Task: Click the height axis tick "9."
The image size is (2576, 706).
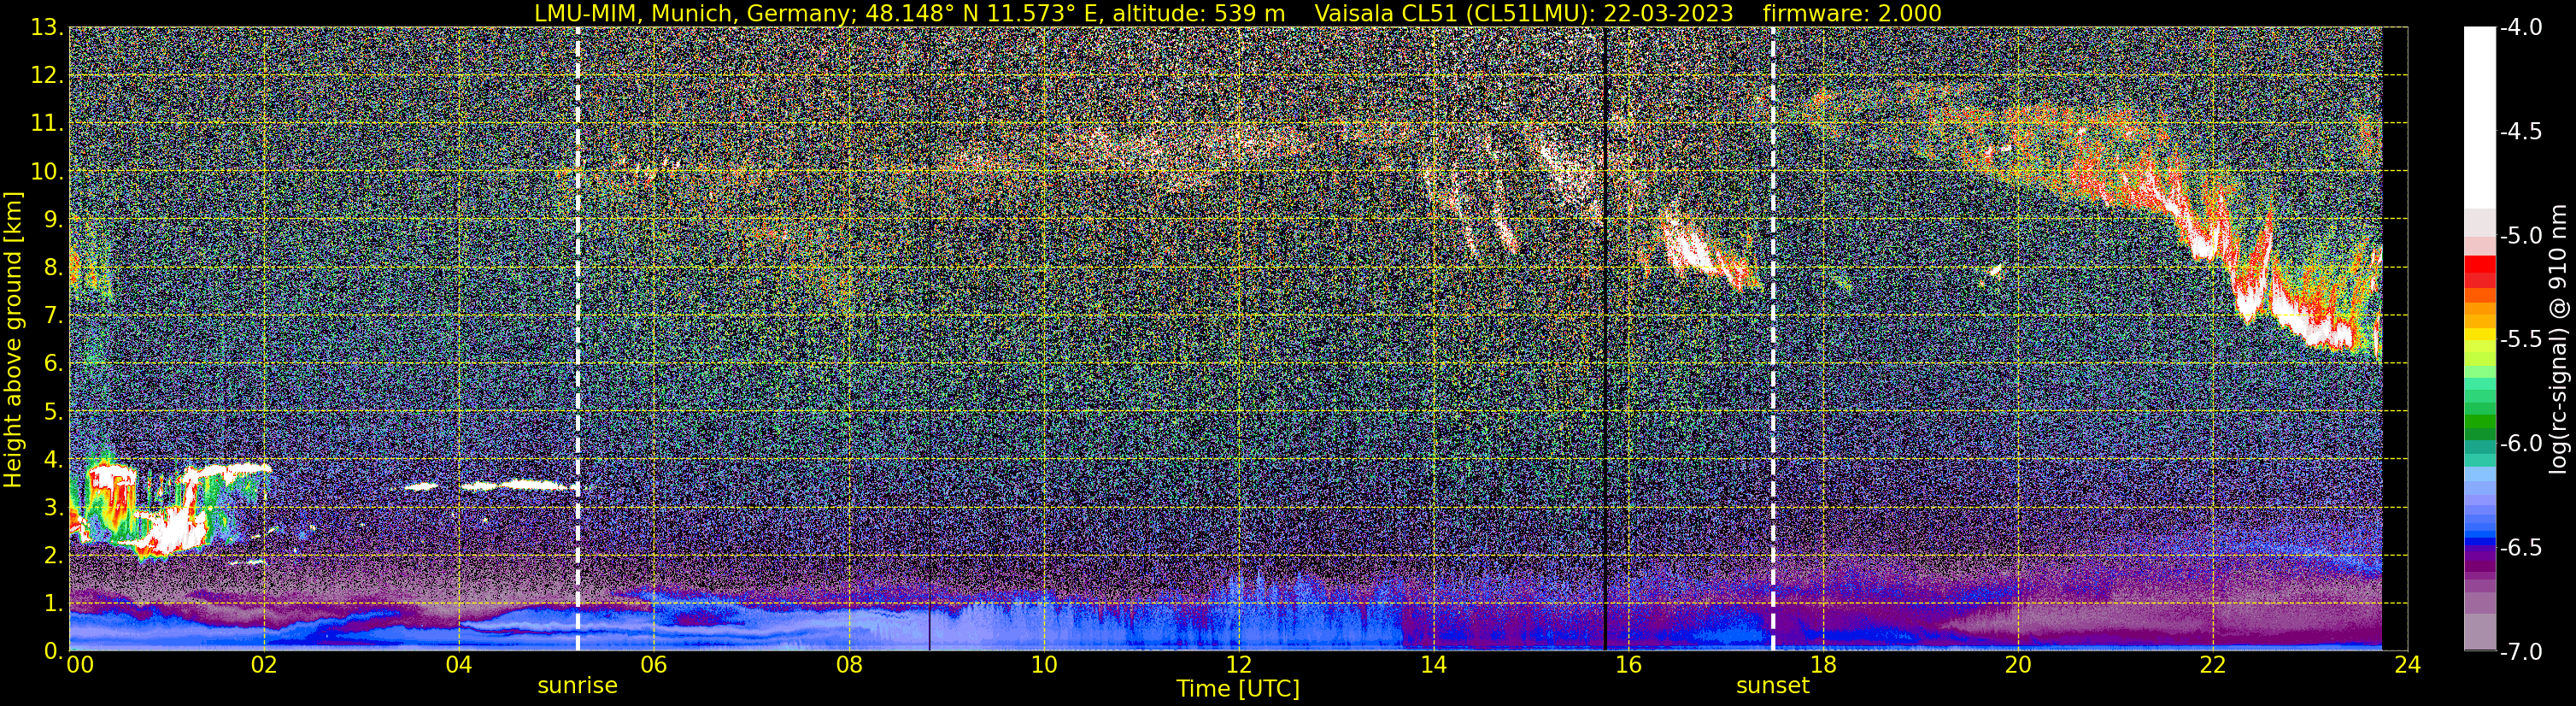Action: point(53,220)
